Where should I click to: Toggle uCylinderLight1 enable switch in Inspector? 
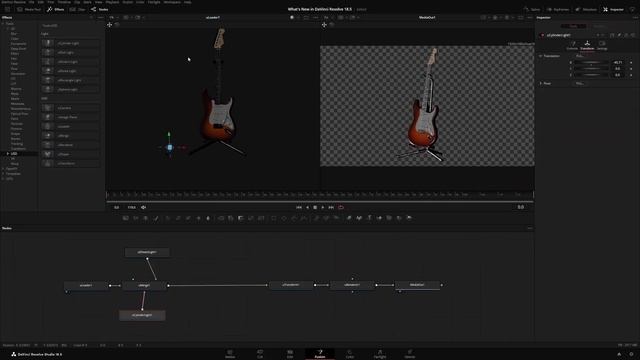pos(542,35)
